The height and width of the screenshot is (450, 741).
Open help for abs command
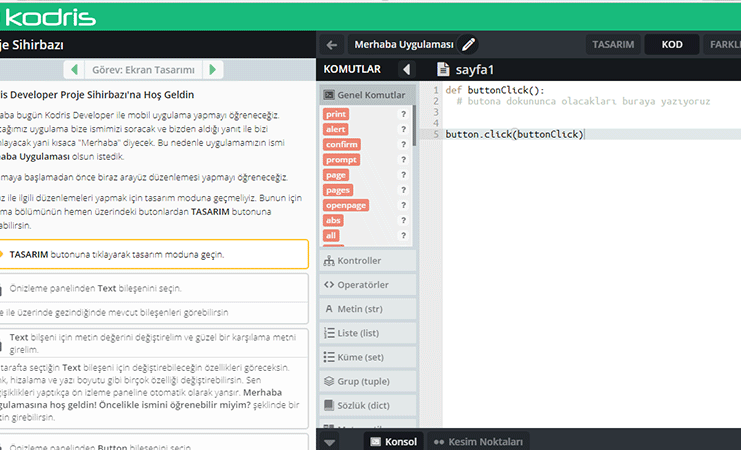click(x=404, y=220)
